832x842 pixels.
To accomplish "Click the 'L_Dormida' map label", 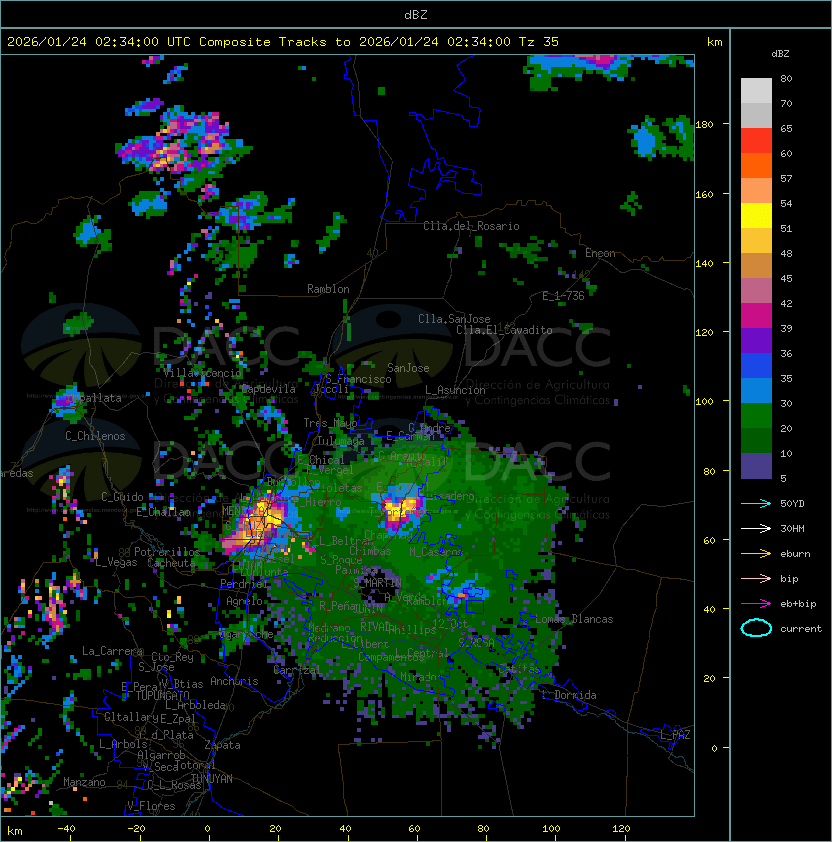I will point(569,695).
